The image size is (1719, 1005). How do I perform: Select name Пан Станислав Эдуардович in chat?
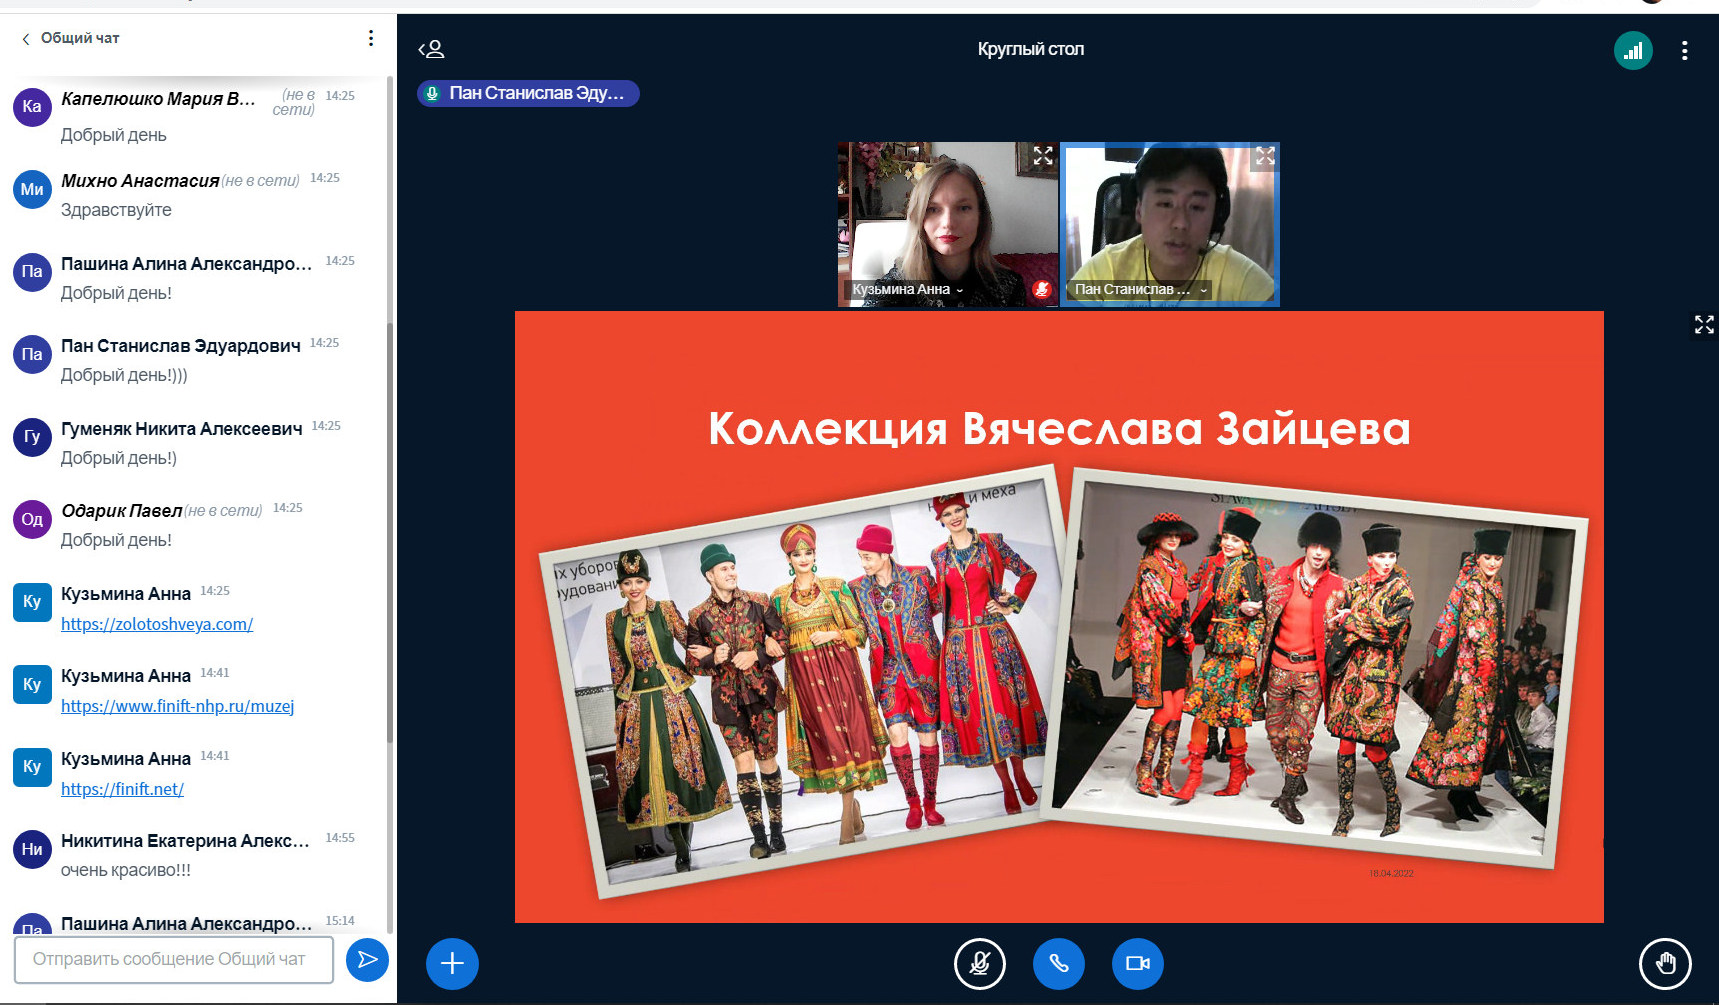click(x=181, y=346)
